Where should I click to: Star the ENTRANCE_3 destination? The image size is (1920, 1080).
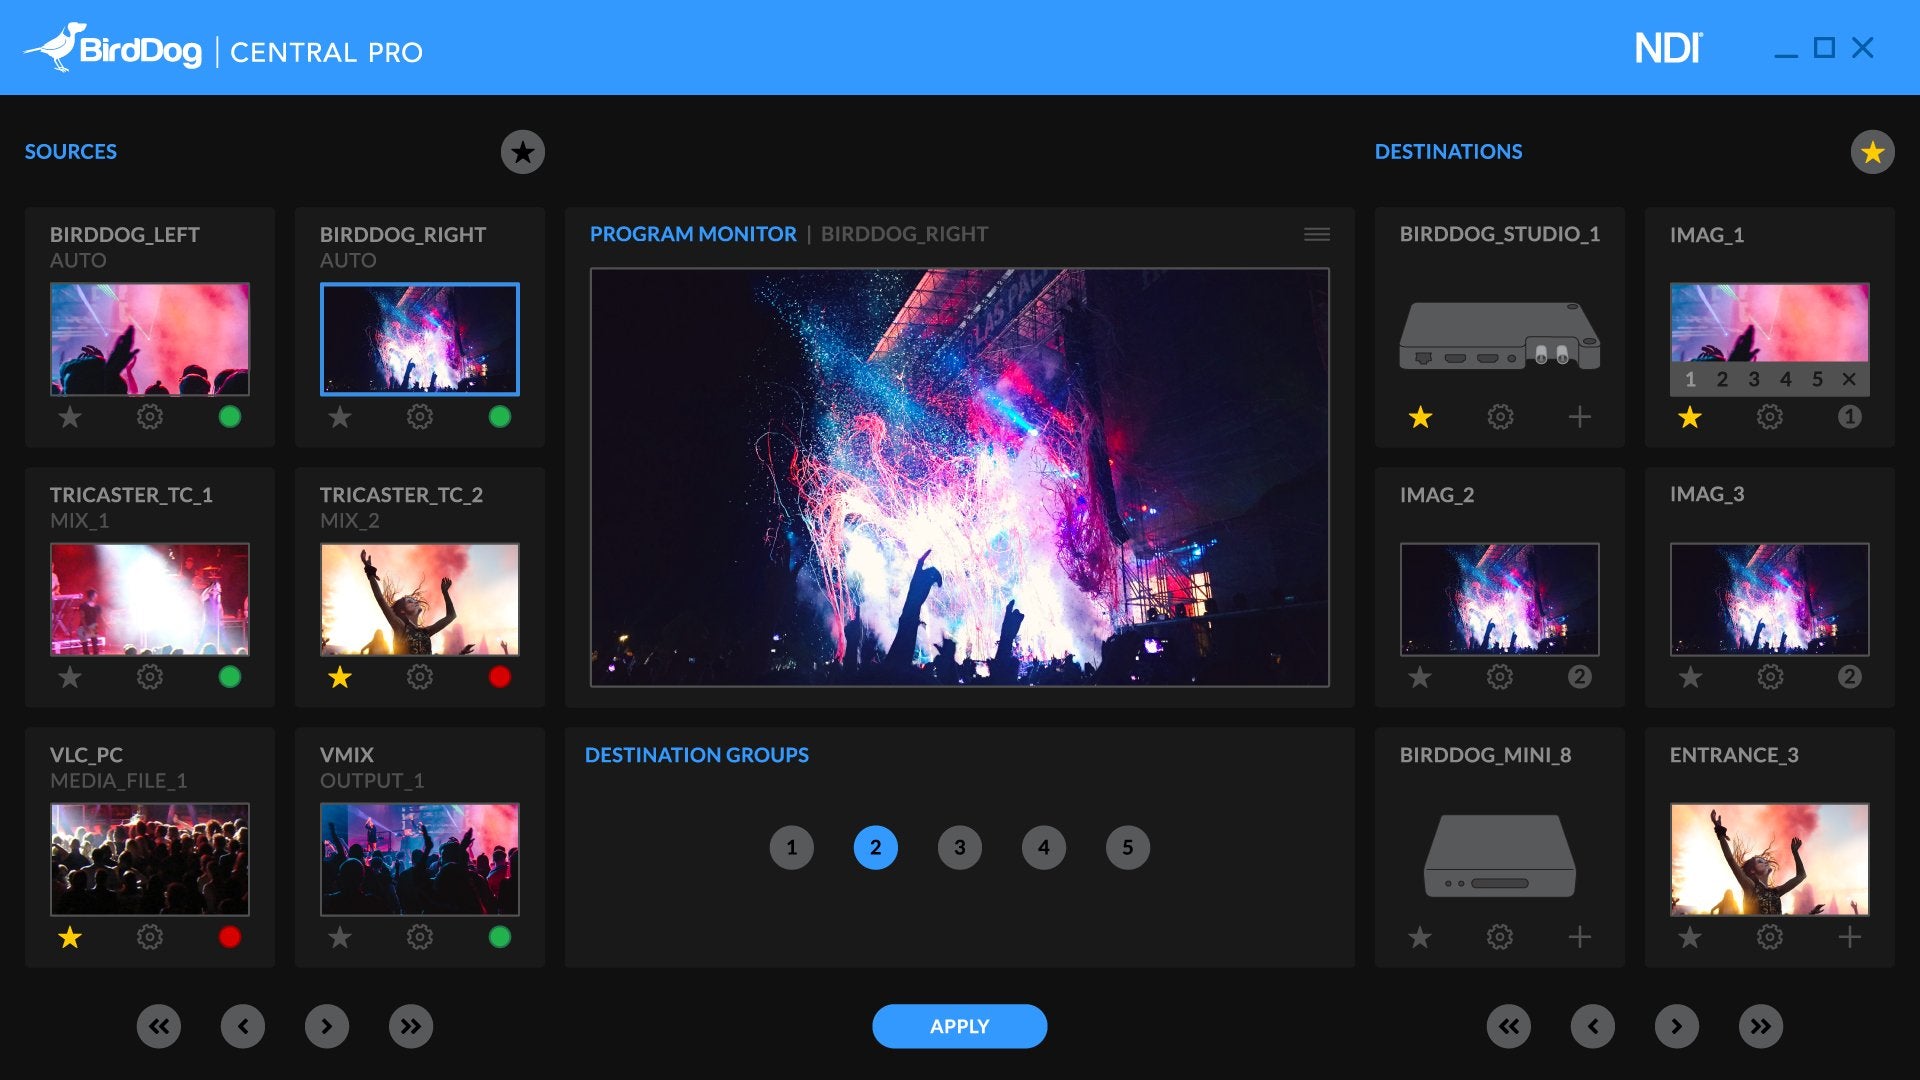1690,937
